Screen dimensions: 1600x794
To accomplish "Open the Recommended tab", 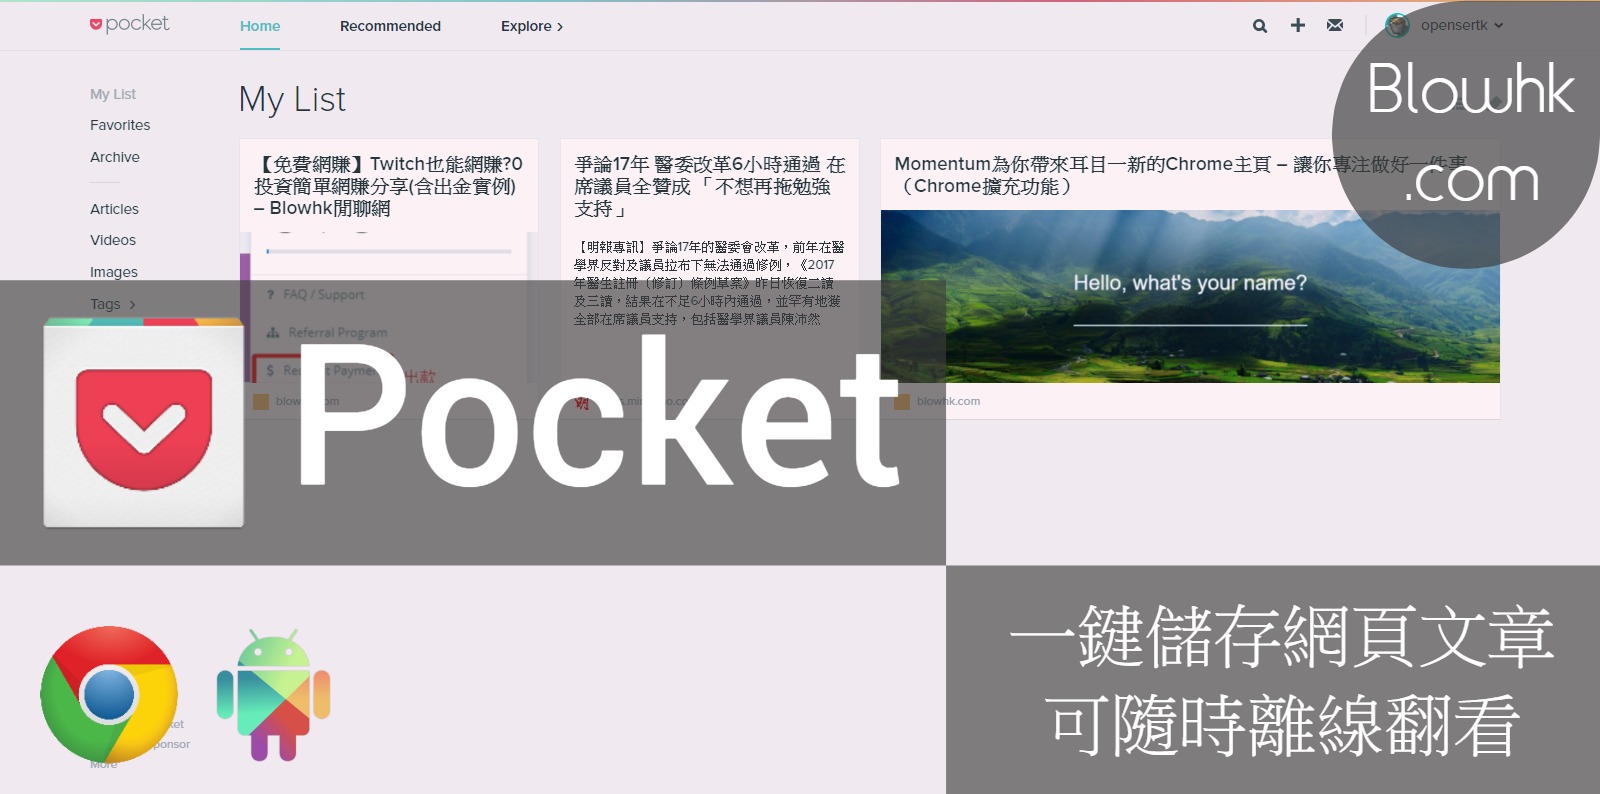I will (390, 26).
